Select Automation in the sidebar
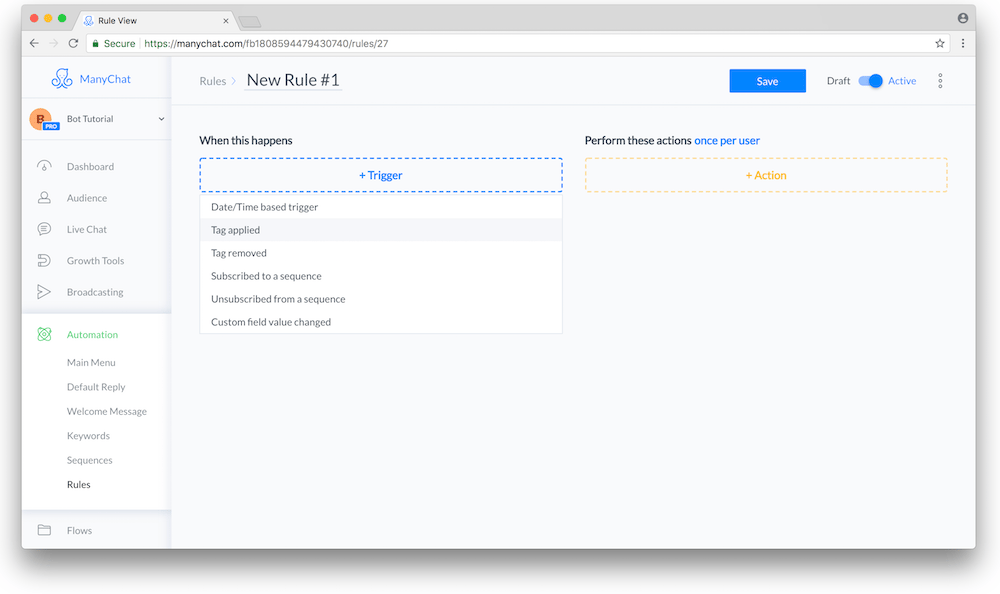This screenshot has height=594, width=1000. [x=92, y=334]
